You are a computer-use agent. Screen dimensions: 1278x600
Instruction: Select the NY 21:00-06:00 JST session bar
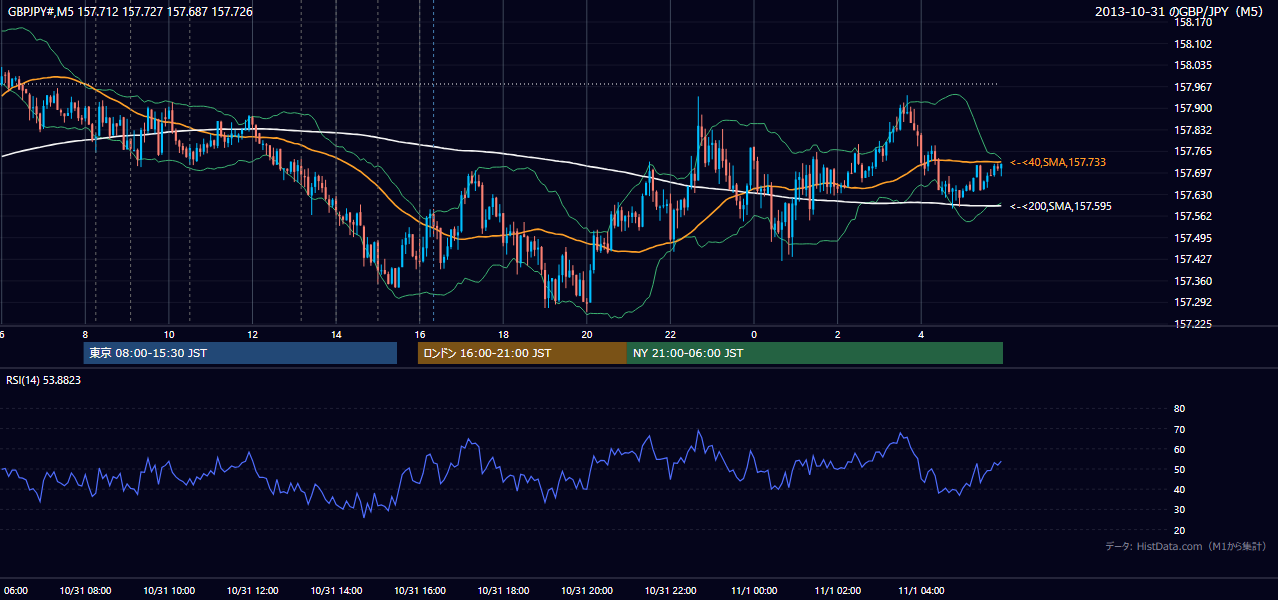[815, 353]
